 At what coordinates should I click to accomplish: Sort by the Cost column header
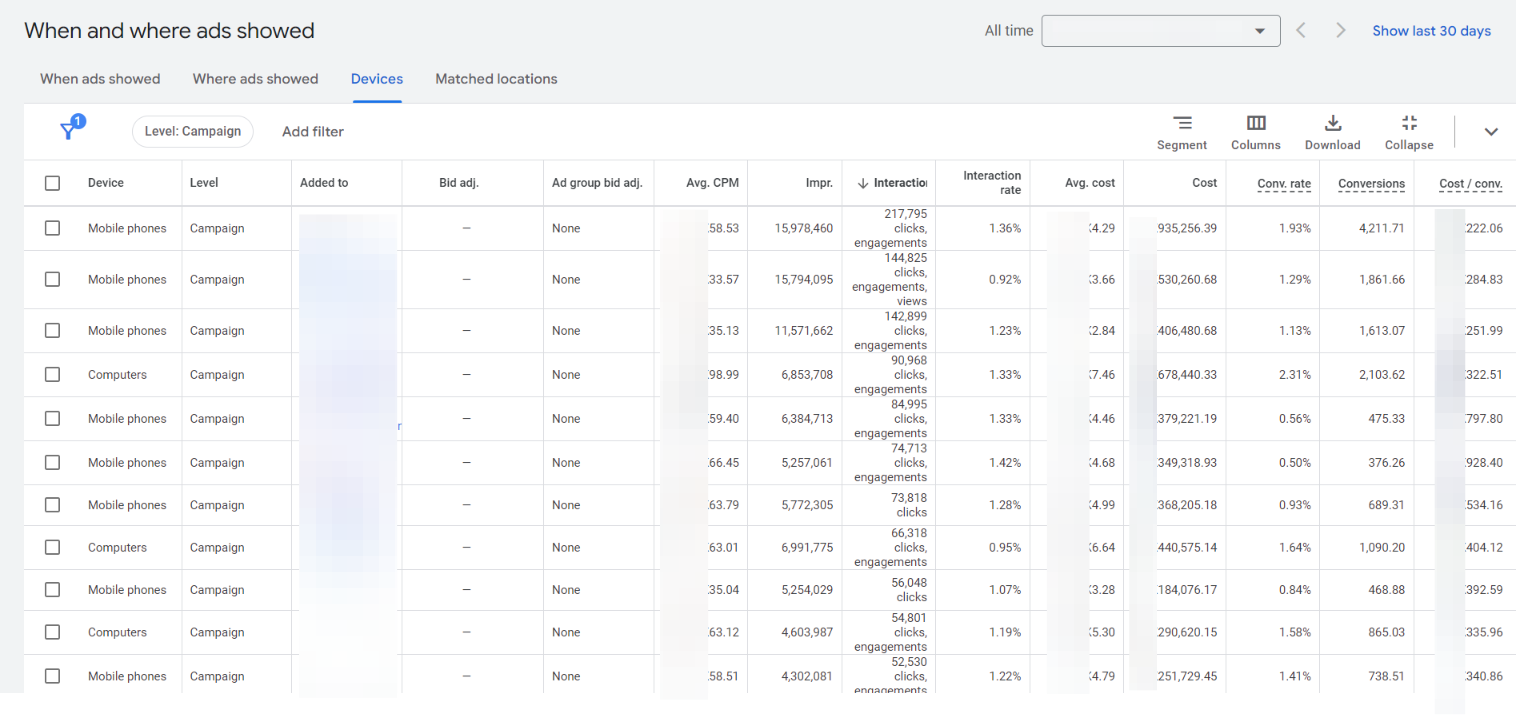coord(1205,183)
